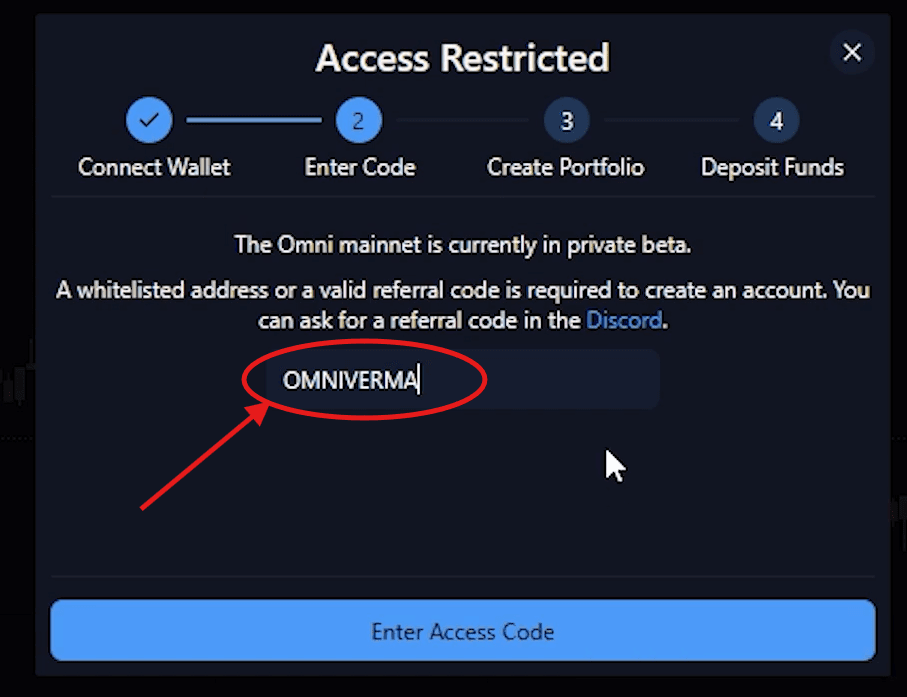Click the completed Connect Wallet checkmark icon

(x=149, y=119)
